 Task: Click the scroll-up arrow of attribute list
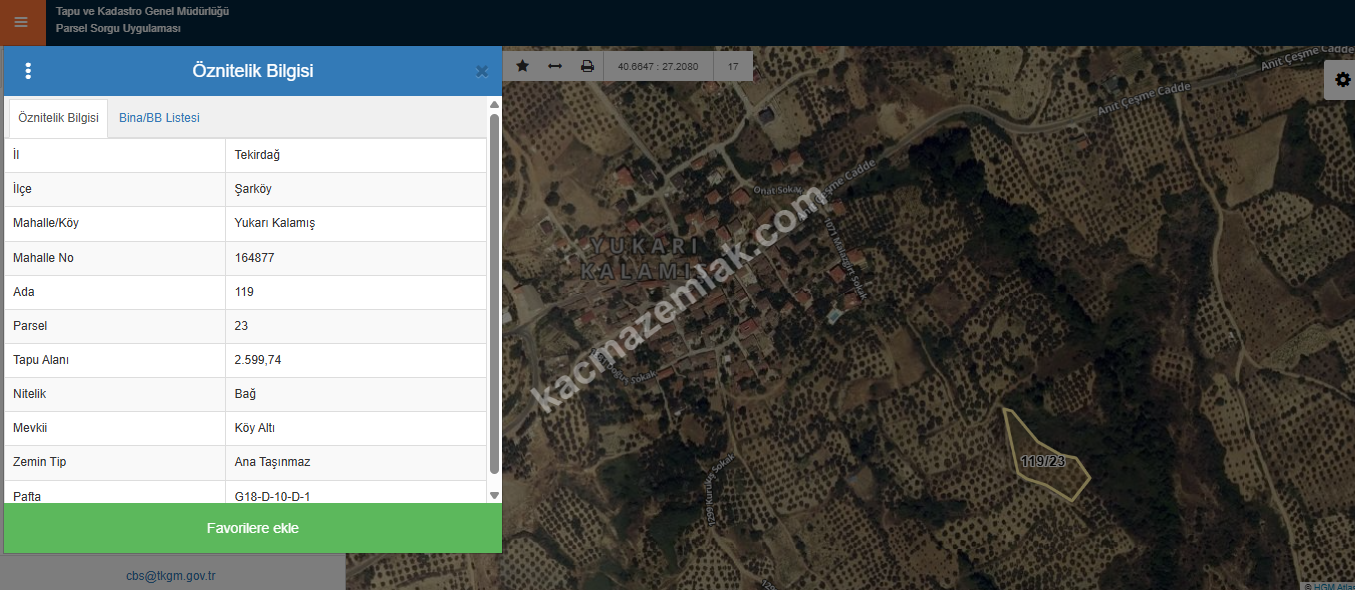494,104
